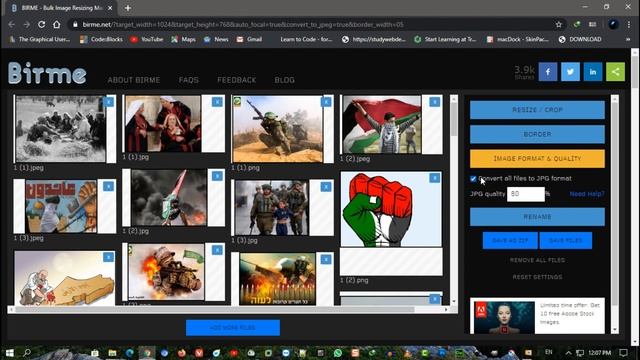The height and width of the screenshot is (360, 640).
Task: Open the Need Help? link
Action: (587, 194)
